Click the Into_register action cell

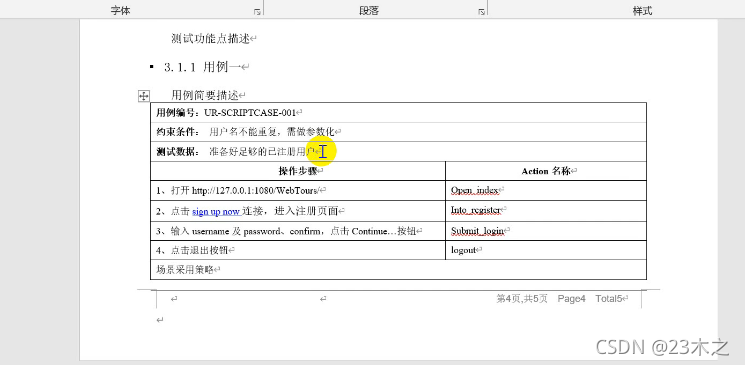546,211
